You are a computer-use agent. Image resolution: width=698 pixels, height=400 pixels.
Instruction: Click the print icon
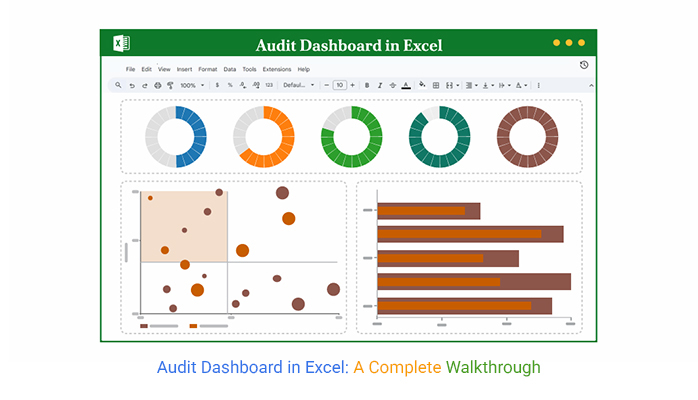click(x=158, y=86)
